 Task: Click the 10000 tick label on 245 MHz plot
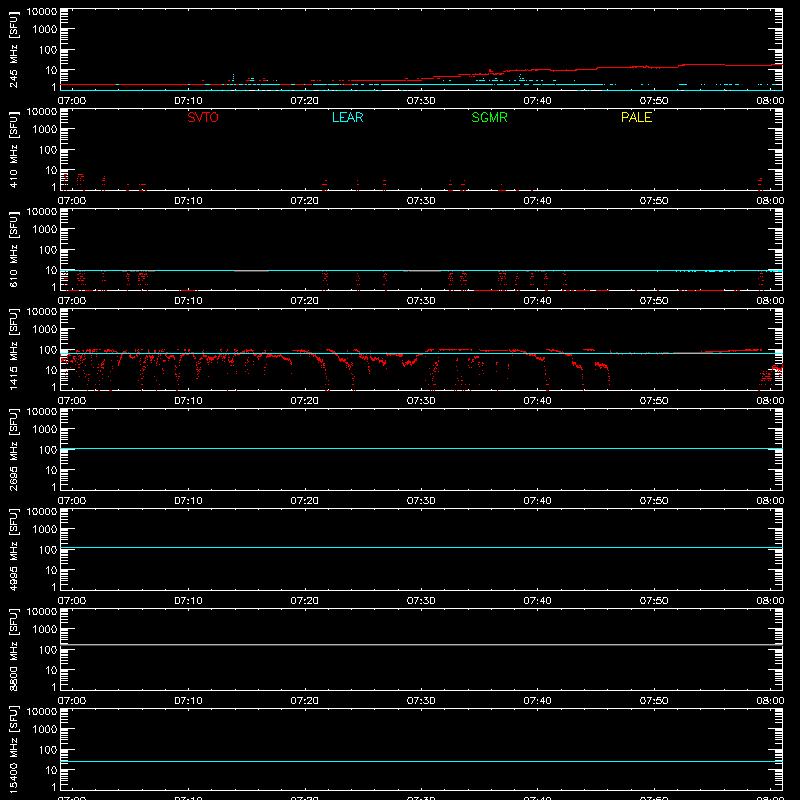[42, 12]
